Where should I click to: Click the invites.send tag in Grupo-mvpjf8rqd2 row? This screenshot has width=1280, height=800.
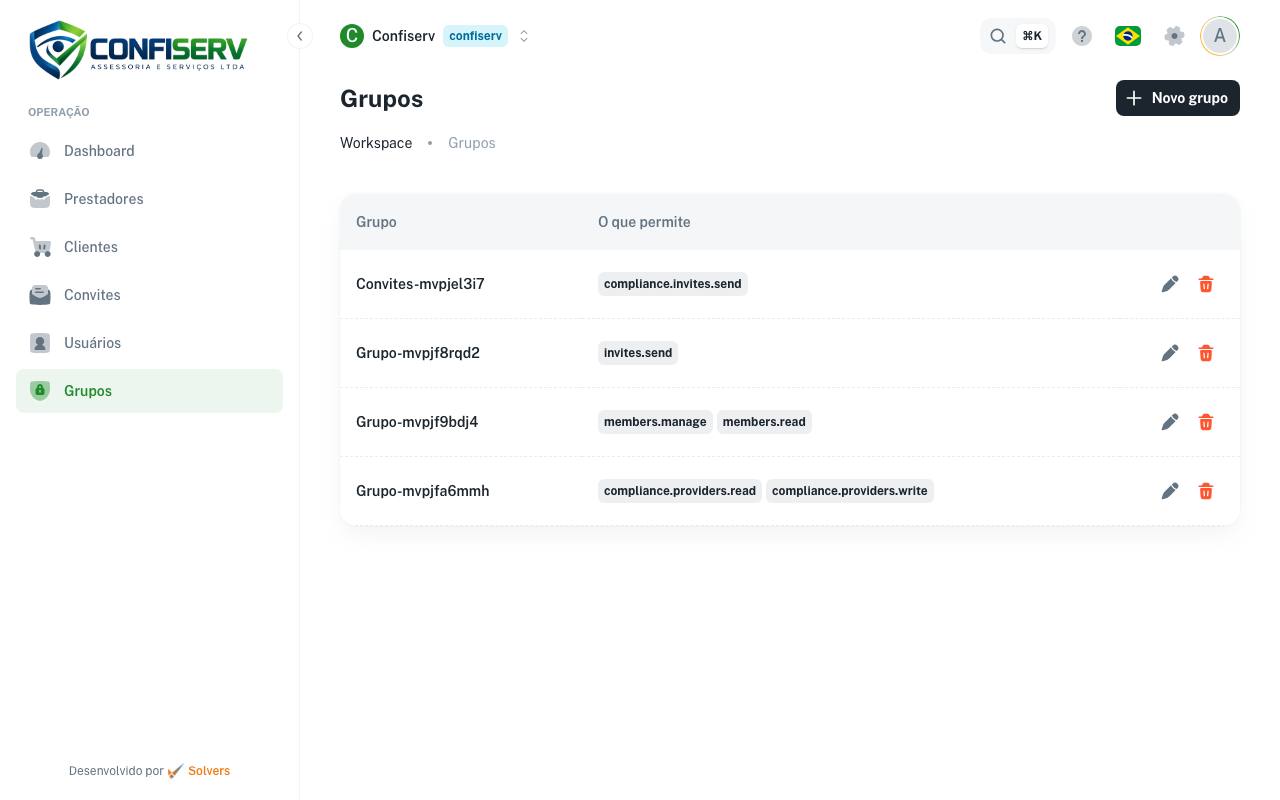[x=638, y=353]
